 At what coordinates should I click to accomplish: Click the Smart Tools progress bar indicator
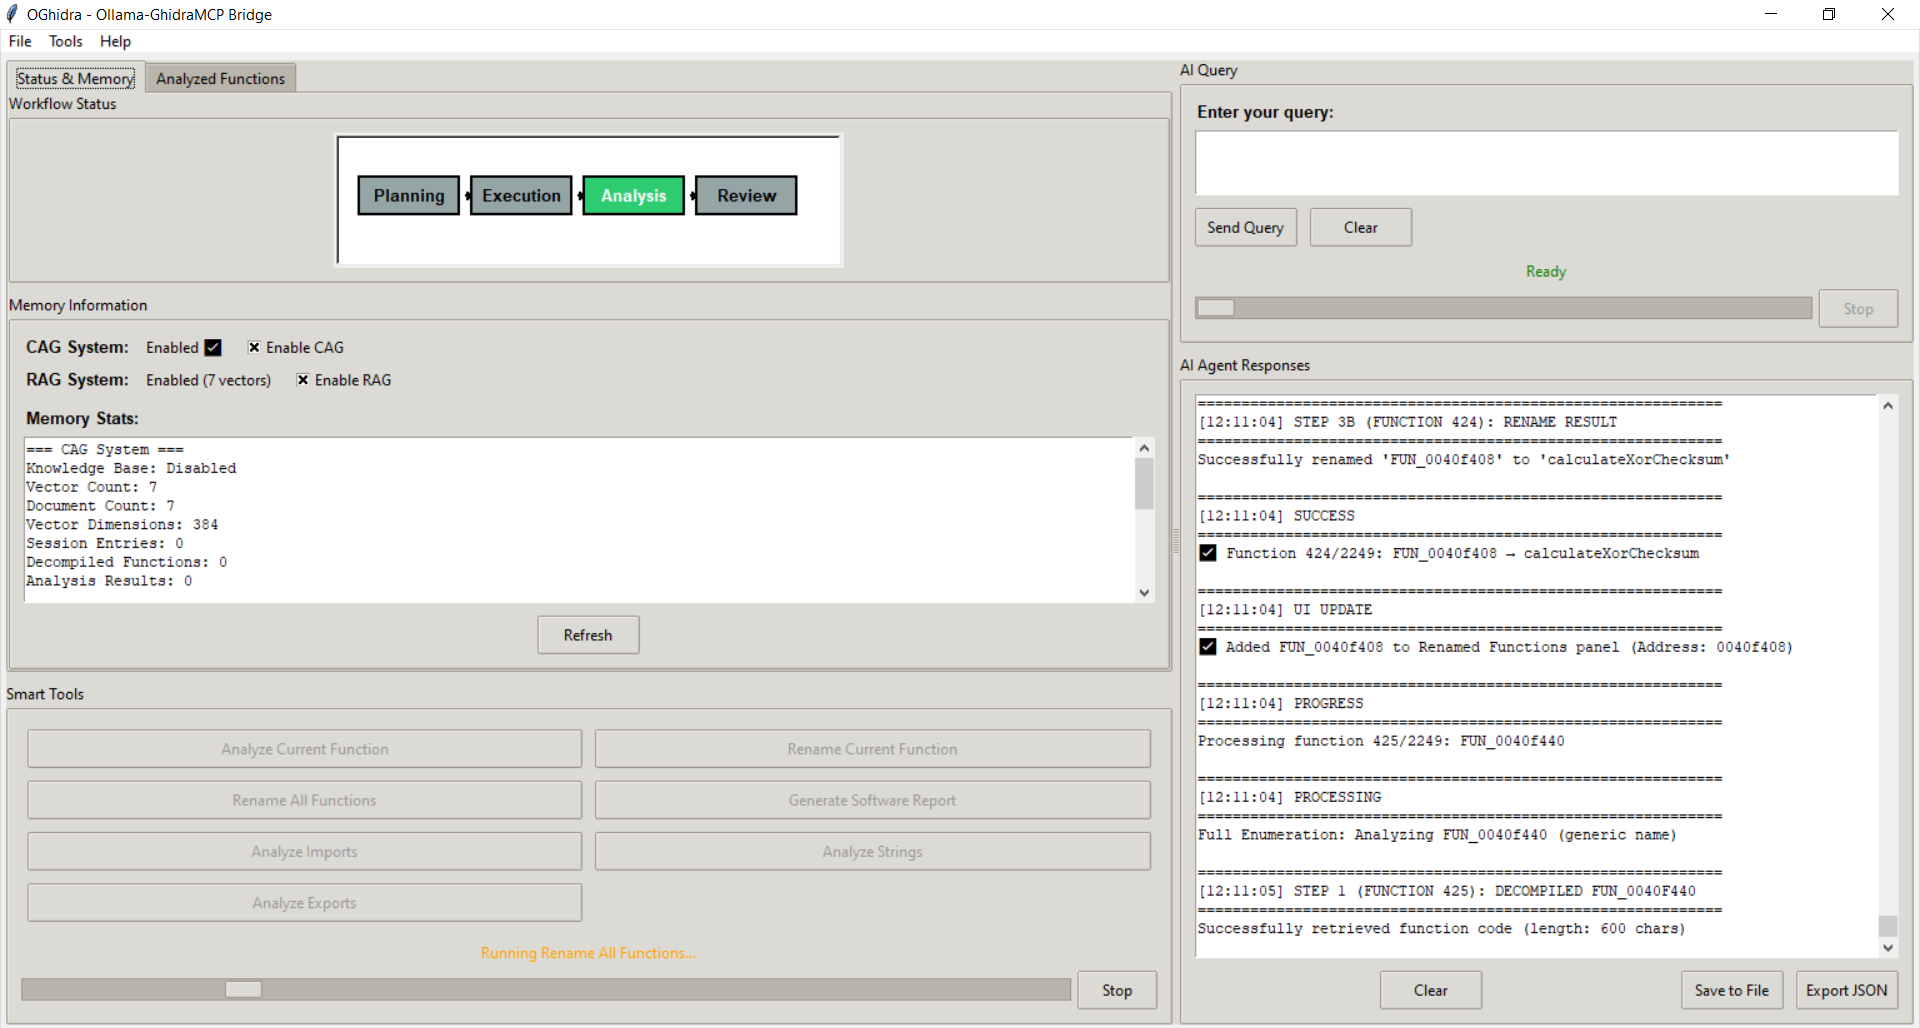243,989
